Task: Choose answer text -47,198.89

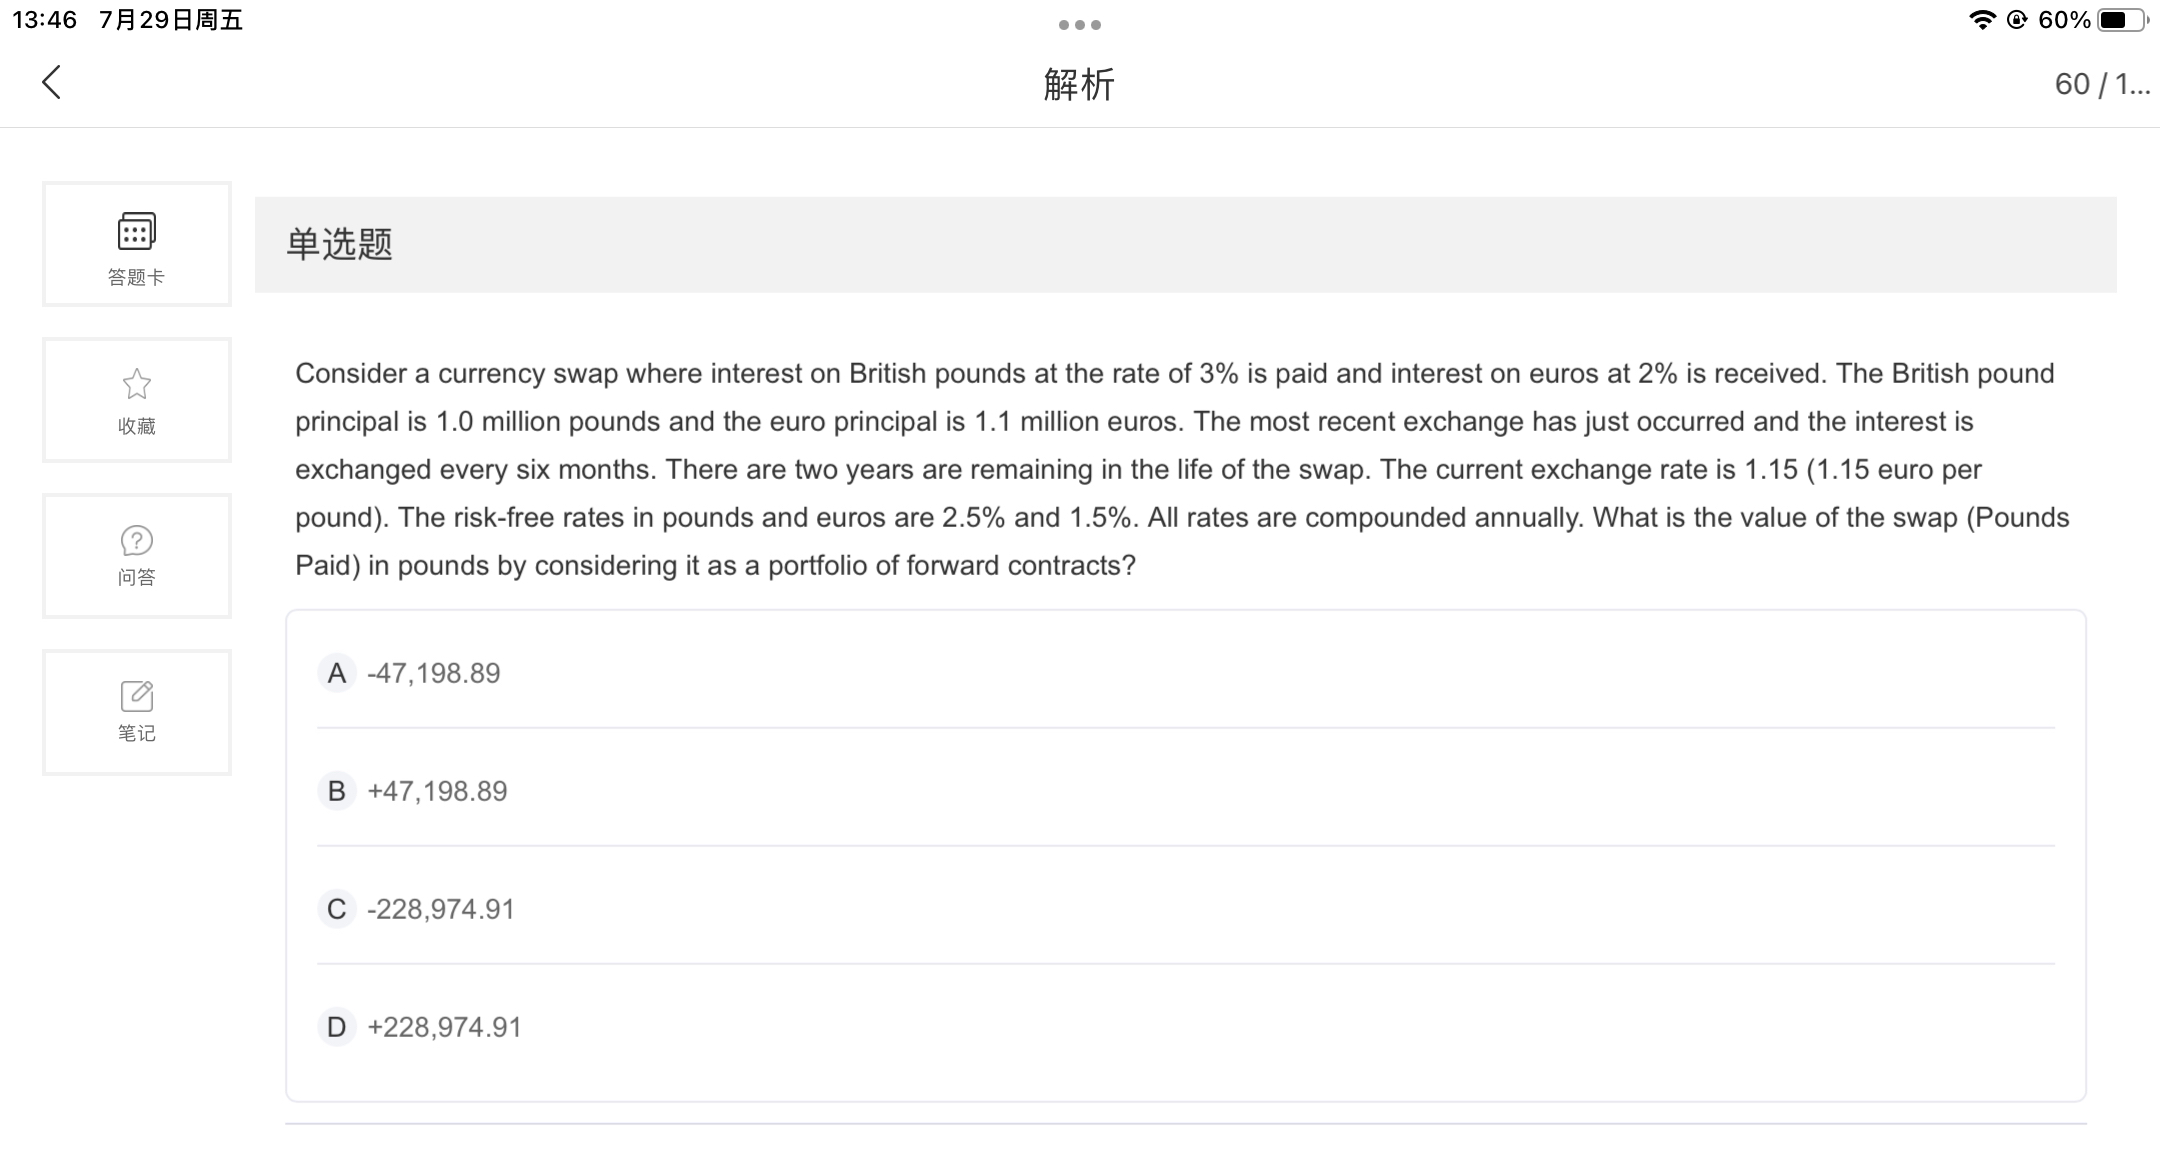Action: tap(434, 673)
